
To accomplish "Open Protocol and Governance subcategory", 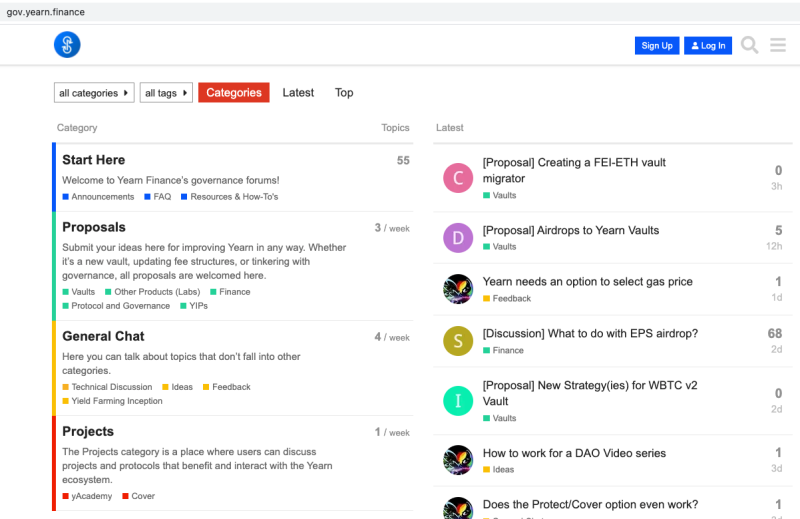I will coord(116,306).
